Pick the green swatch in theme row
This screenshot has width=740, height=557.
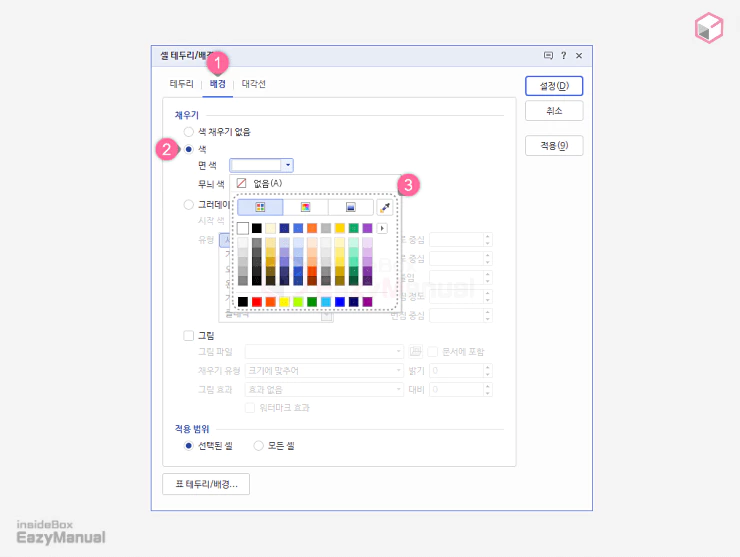[353, 228]
